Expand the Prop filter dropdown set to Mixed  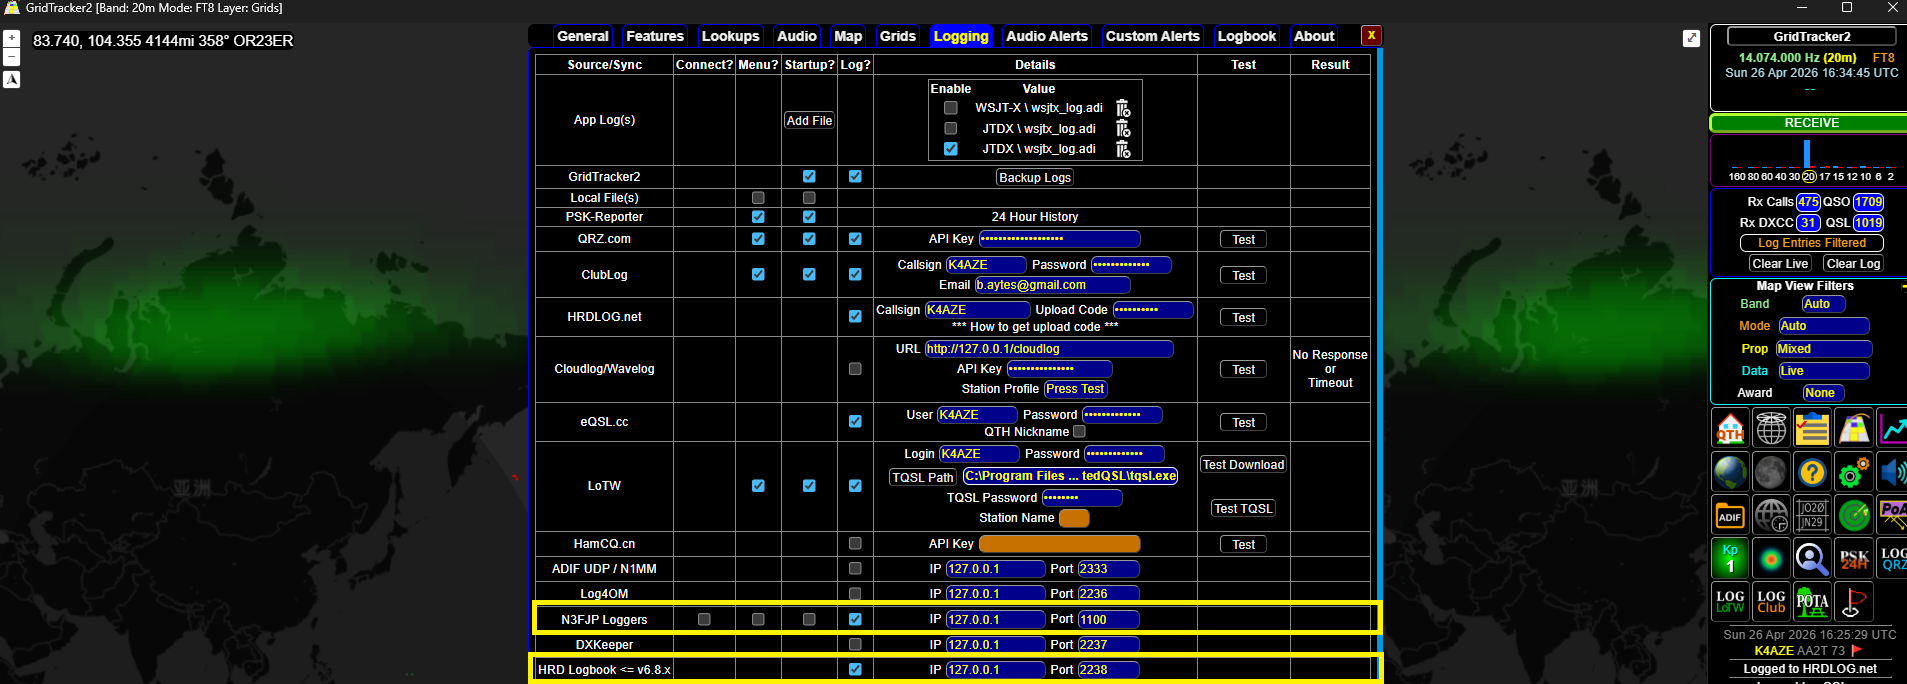pyautogui.click(x=1823, y=349)
